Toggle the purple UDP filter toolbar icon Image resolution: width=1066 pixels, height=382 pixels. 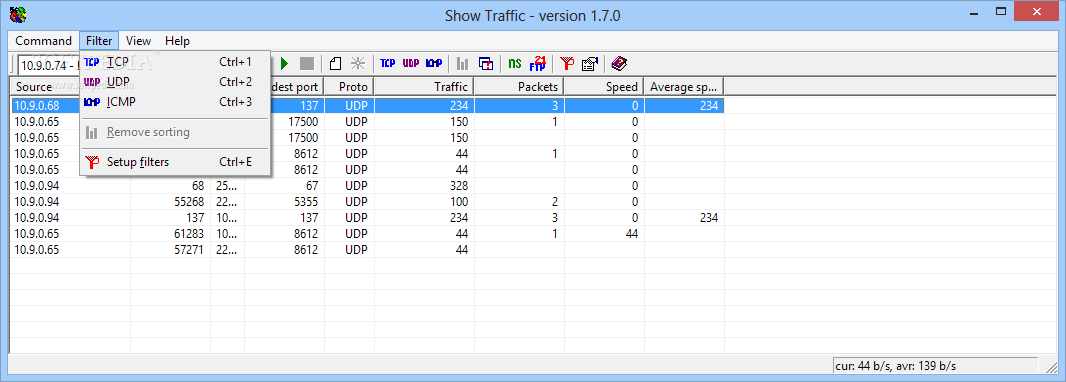(x=411, y=63)
